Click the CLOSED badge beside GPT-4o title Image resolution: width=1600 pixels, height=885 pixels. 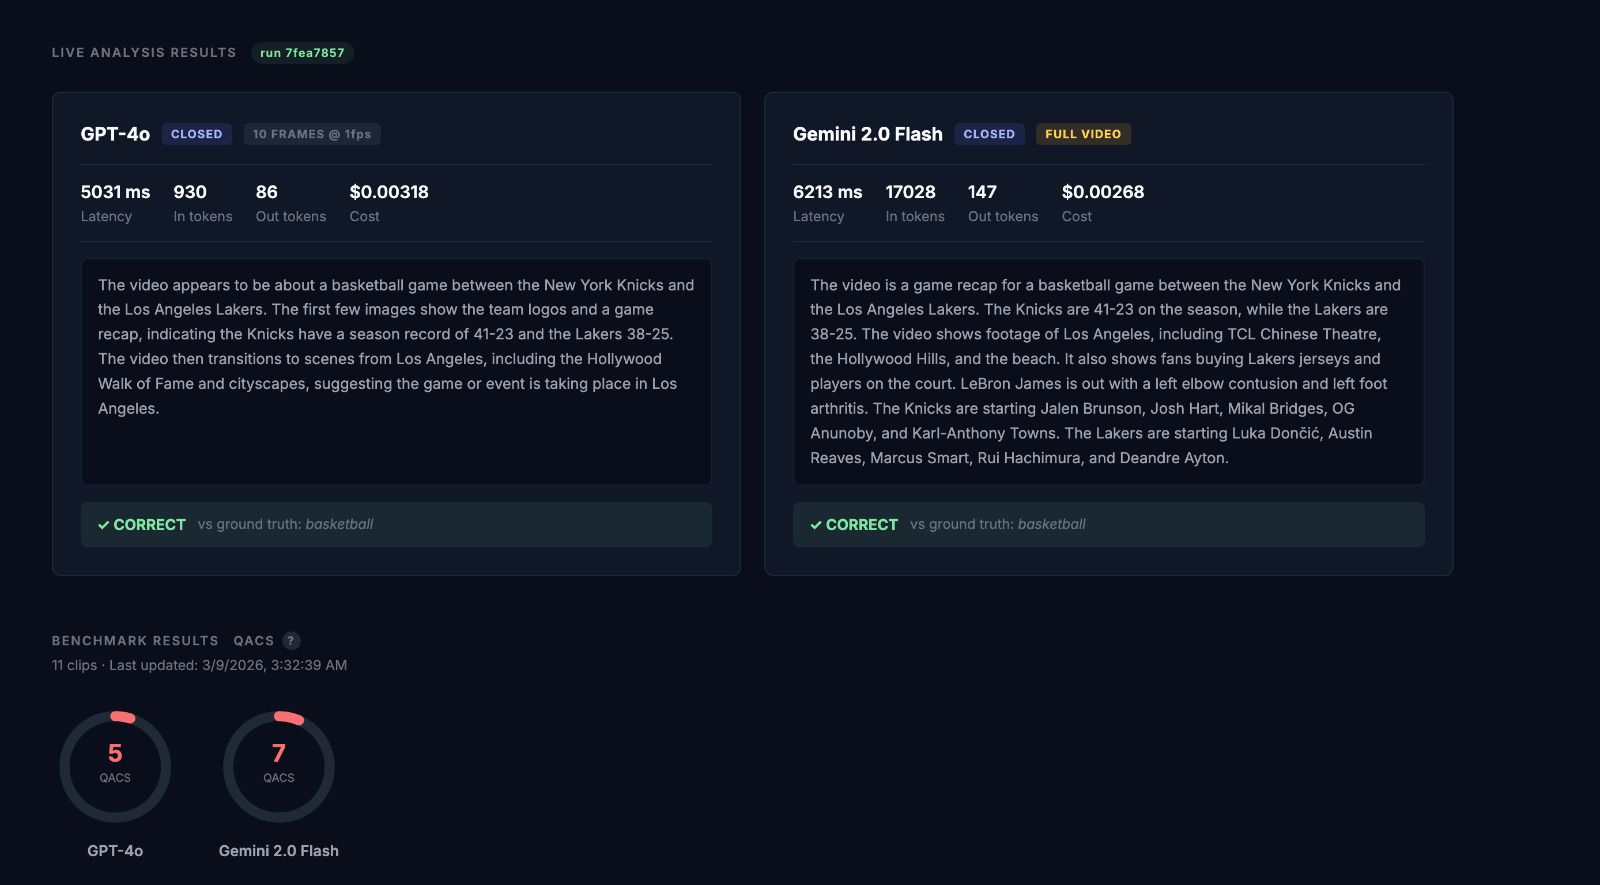pyautogui.click(x=197, y=134)
